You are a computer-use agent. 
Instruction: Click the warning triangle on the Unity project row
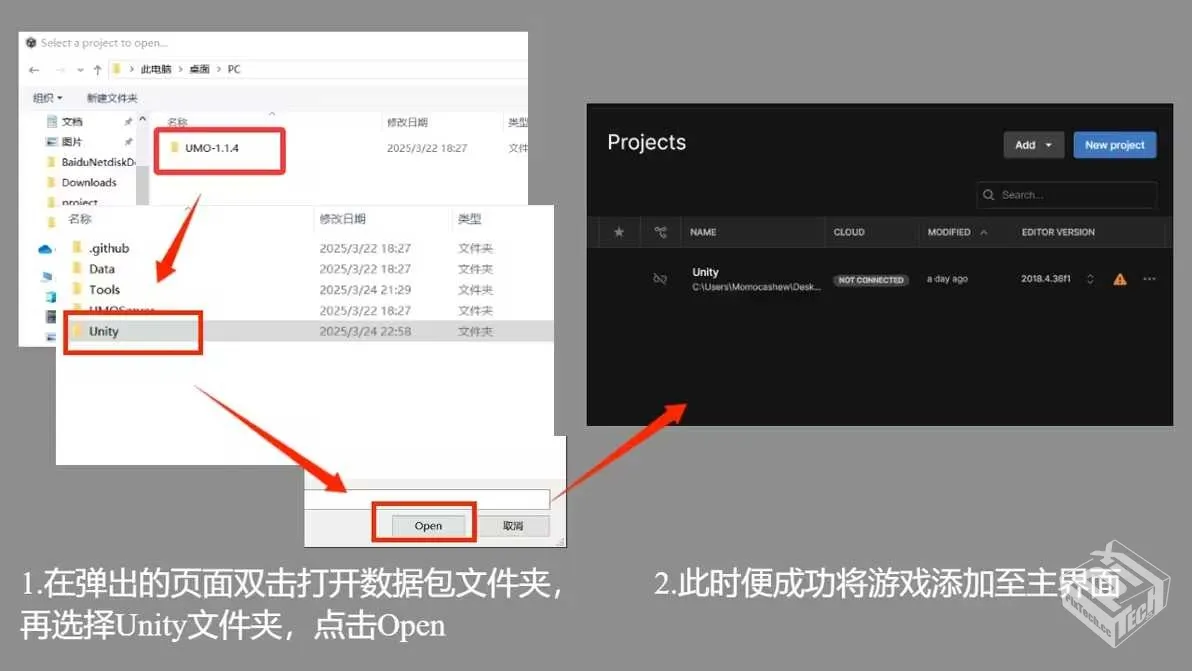click(x=1119, y=279)
